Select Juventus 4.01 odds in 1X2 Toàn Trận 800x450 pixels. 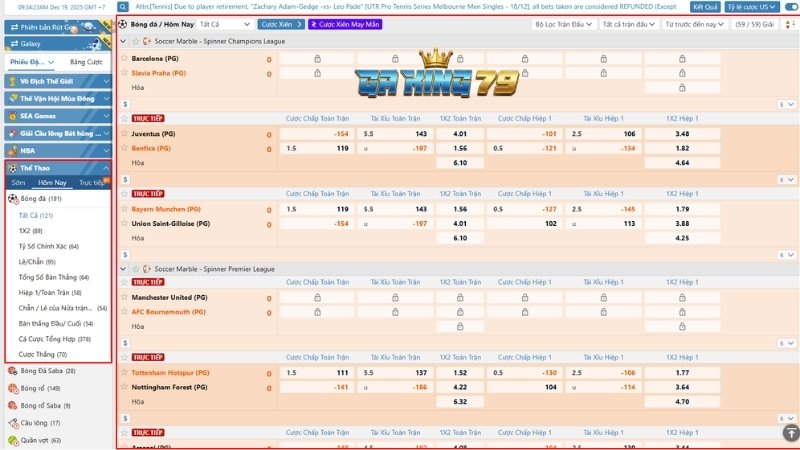click(x=460, y=134)
